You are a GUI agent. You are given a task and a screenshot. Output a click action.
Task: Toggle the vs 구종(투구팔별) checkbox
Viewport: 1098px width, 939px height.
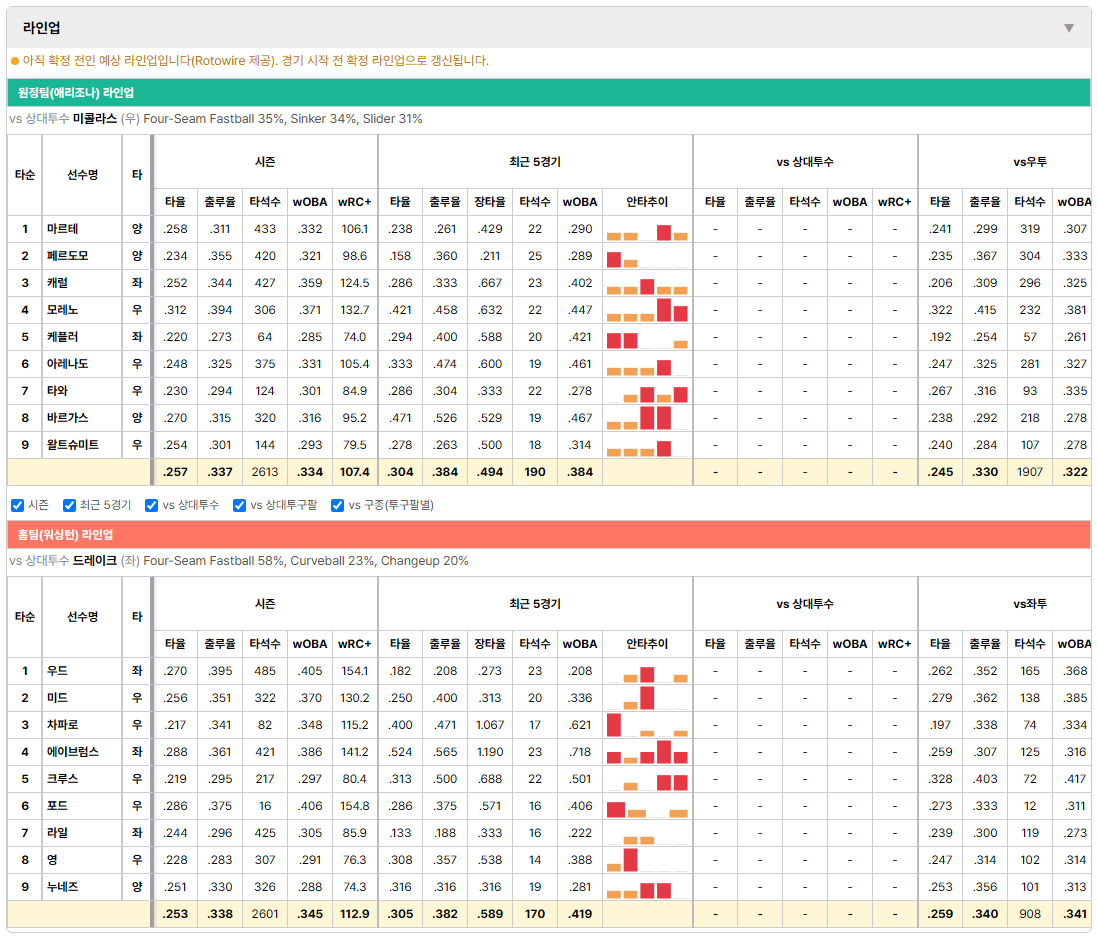(x=338, y=506)
